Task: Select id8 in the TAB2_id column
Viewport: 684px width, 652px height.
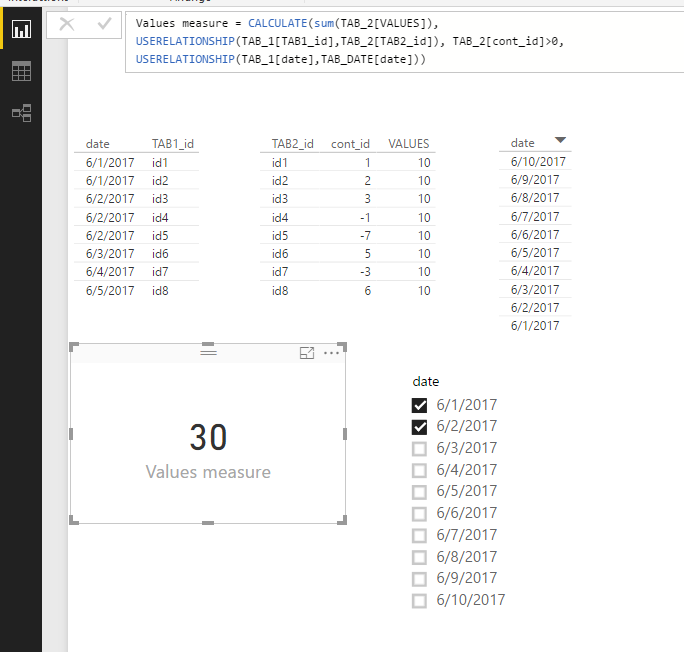Action: click(280, 290)
